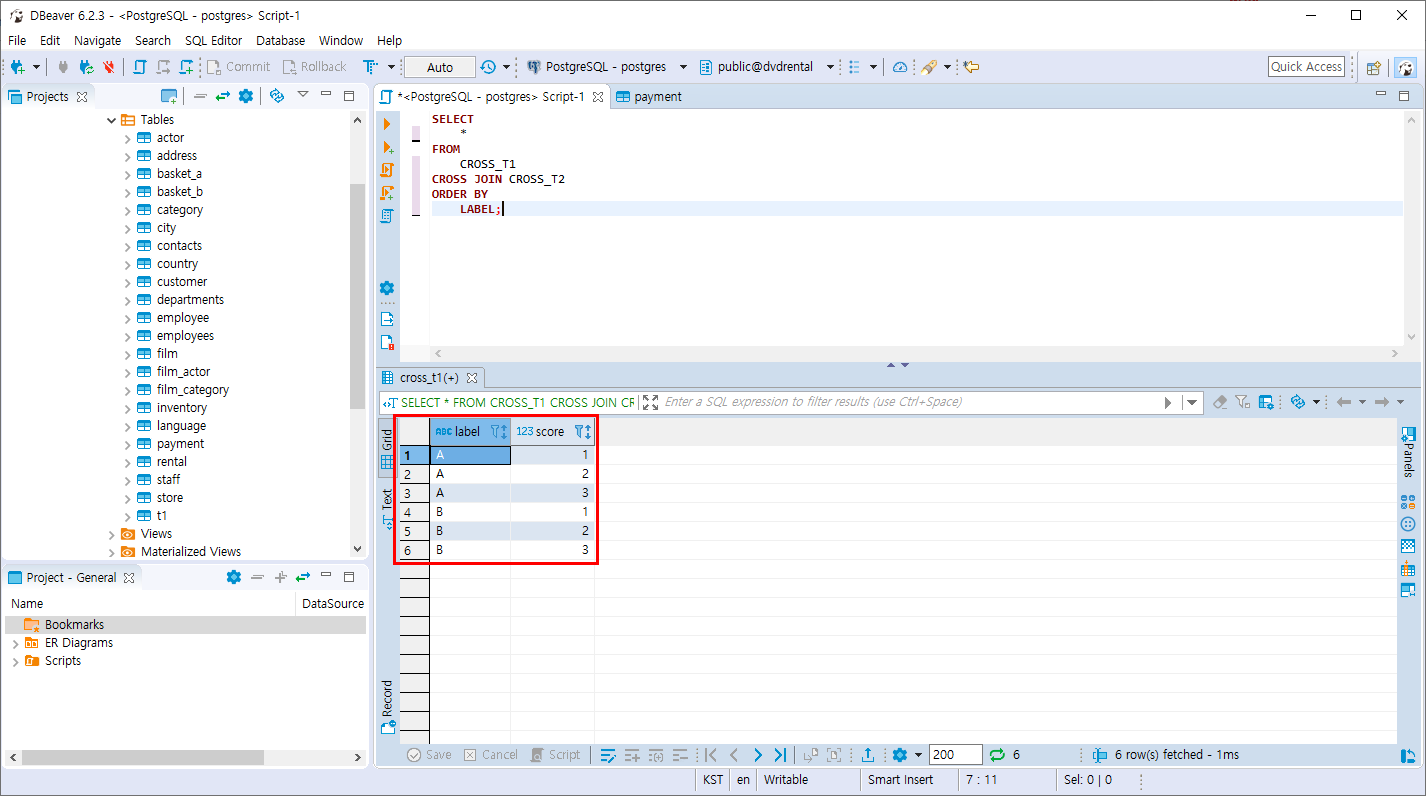Switch to the payment editor tab

coord(648,97)
